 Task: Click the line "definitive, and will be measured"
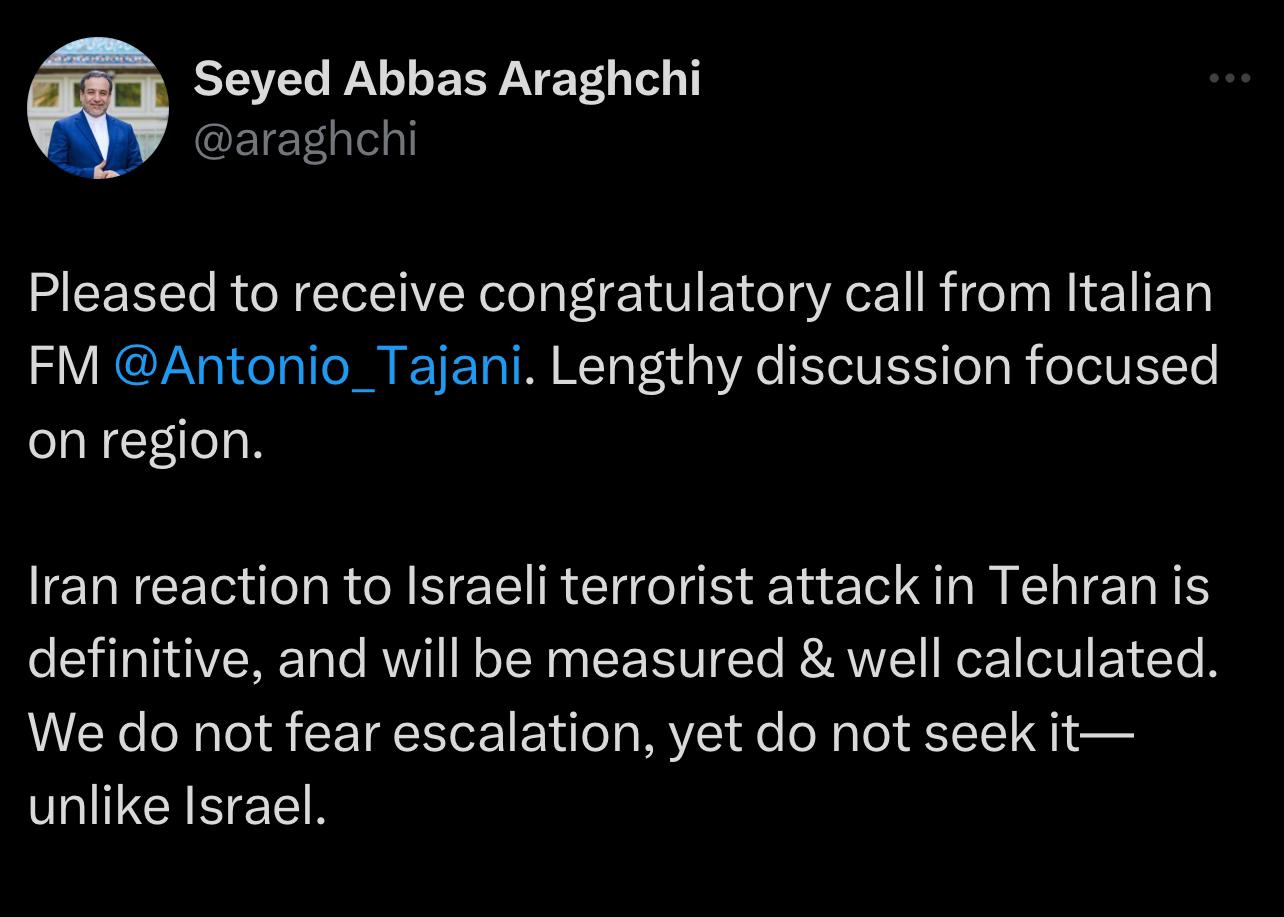click(x=623, y=660)
